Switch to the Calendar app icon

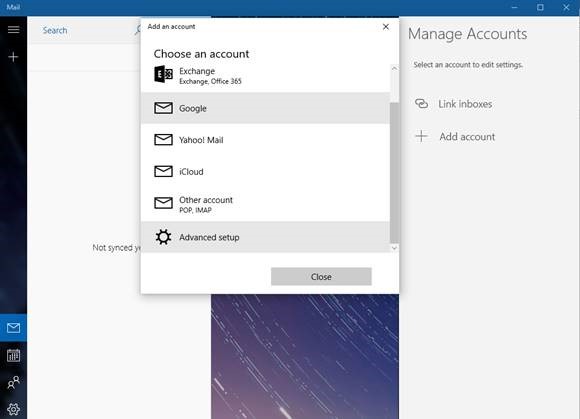point(13,355)
